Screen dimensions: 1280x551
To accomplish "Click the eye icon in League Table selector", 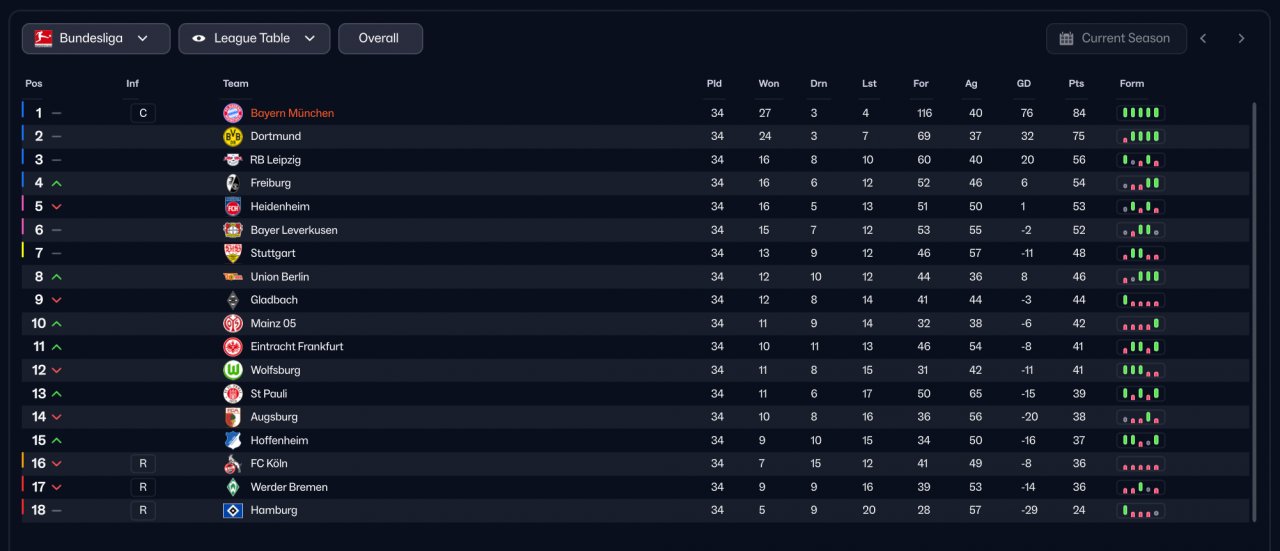I will click(x=198, y=38).
